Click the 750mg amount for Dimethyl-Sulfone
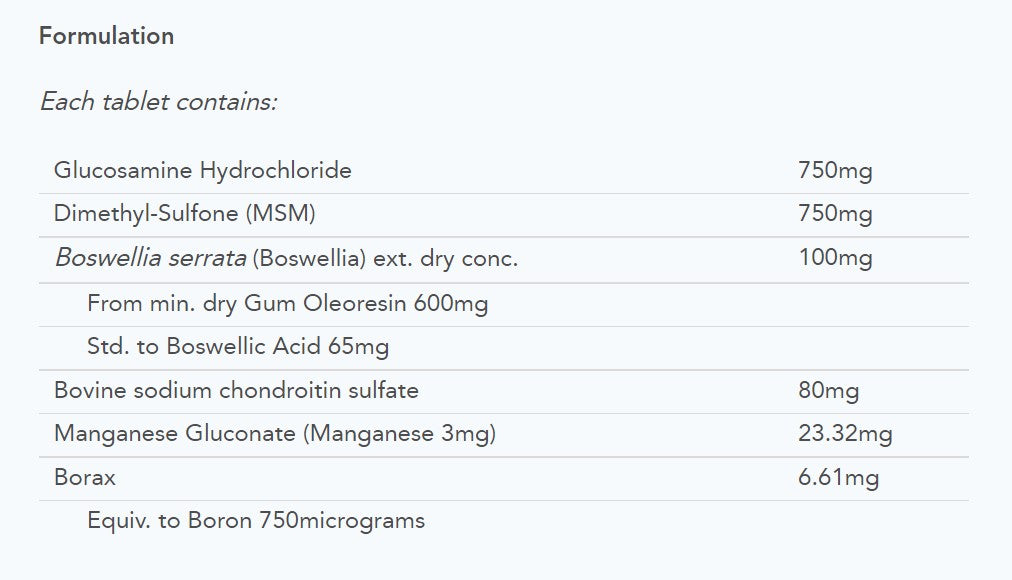The height and width of the screenshot is (580, 1012). pos(835,214)
